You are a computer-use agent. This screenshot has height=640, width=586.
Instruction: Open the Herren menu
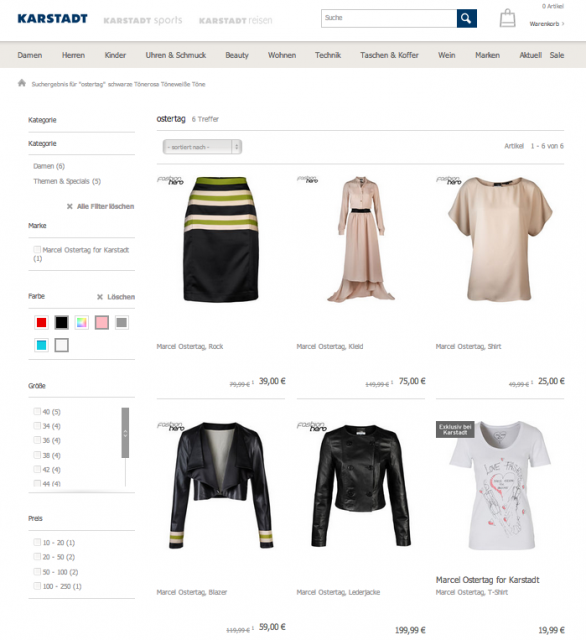click(x=73, y=55)
